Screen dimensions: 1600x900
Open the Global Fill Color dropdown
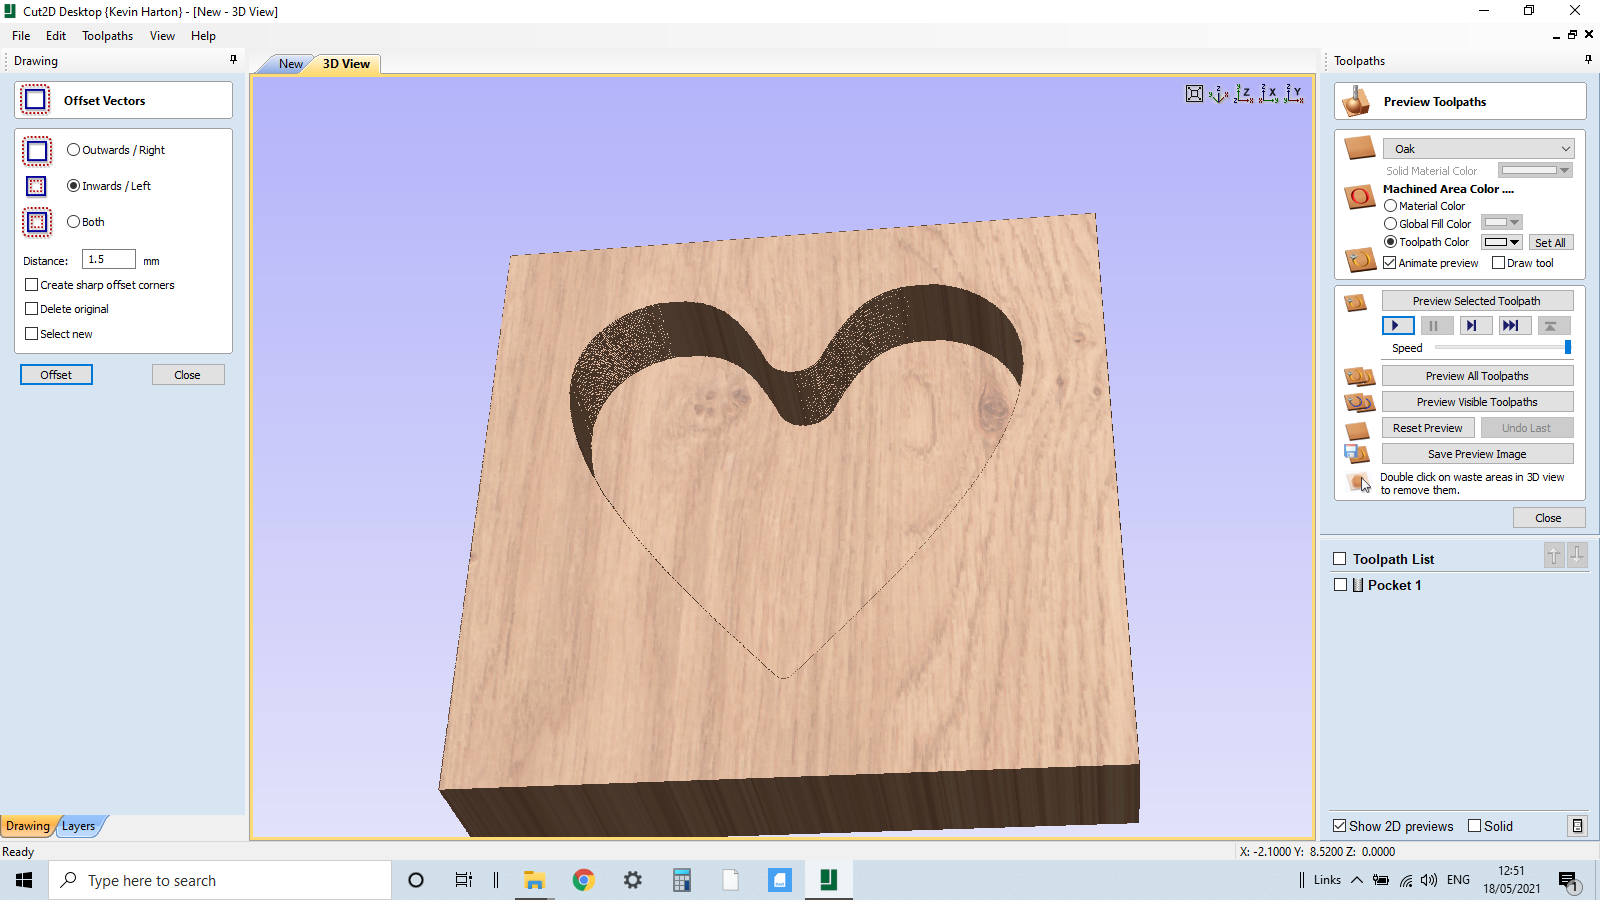click(1502, 223)
